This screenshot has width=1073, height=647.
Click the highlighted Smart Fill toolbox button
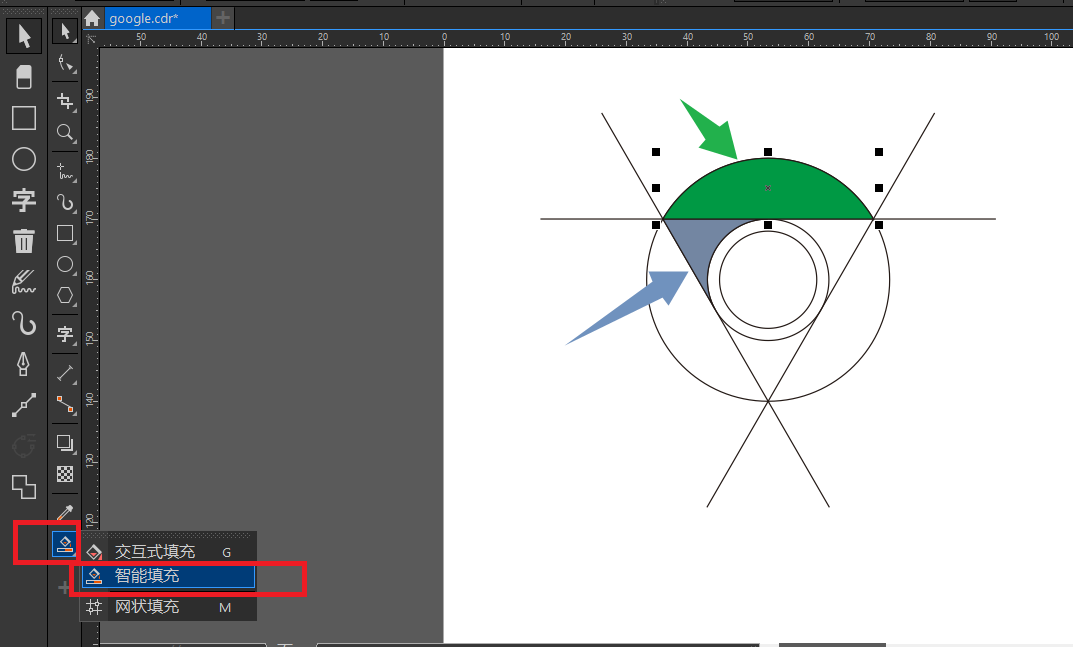64,544
